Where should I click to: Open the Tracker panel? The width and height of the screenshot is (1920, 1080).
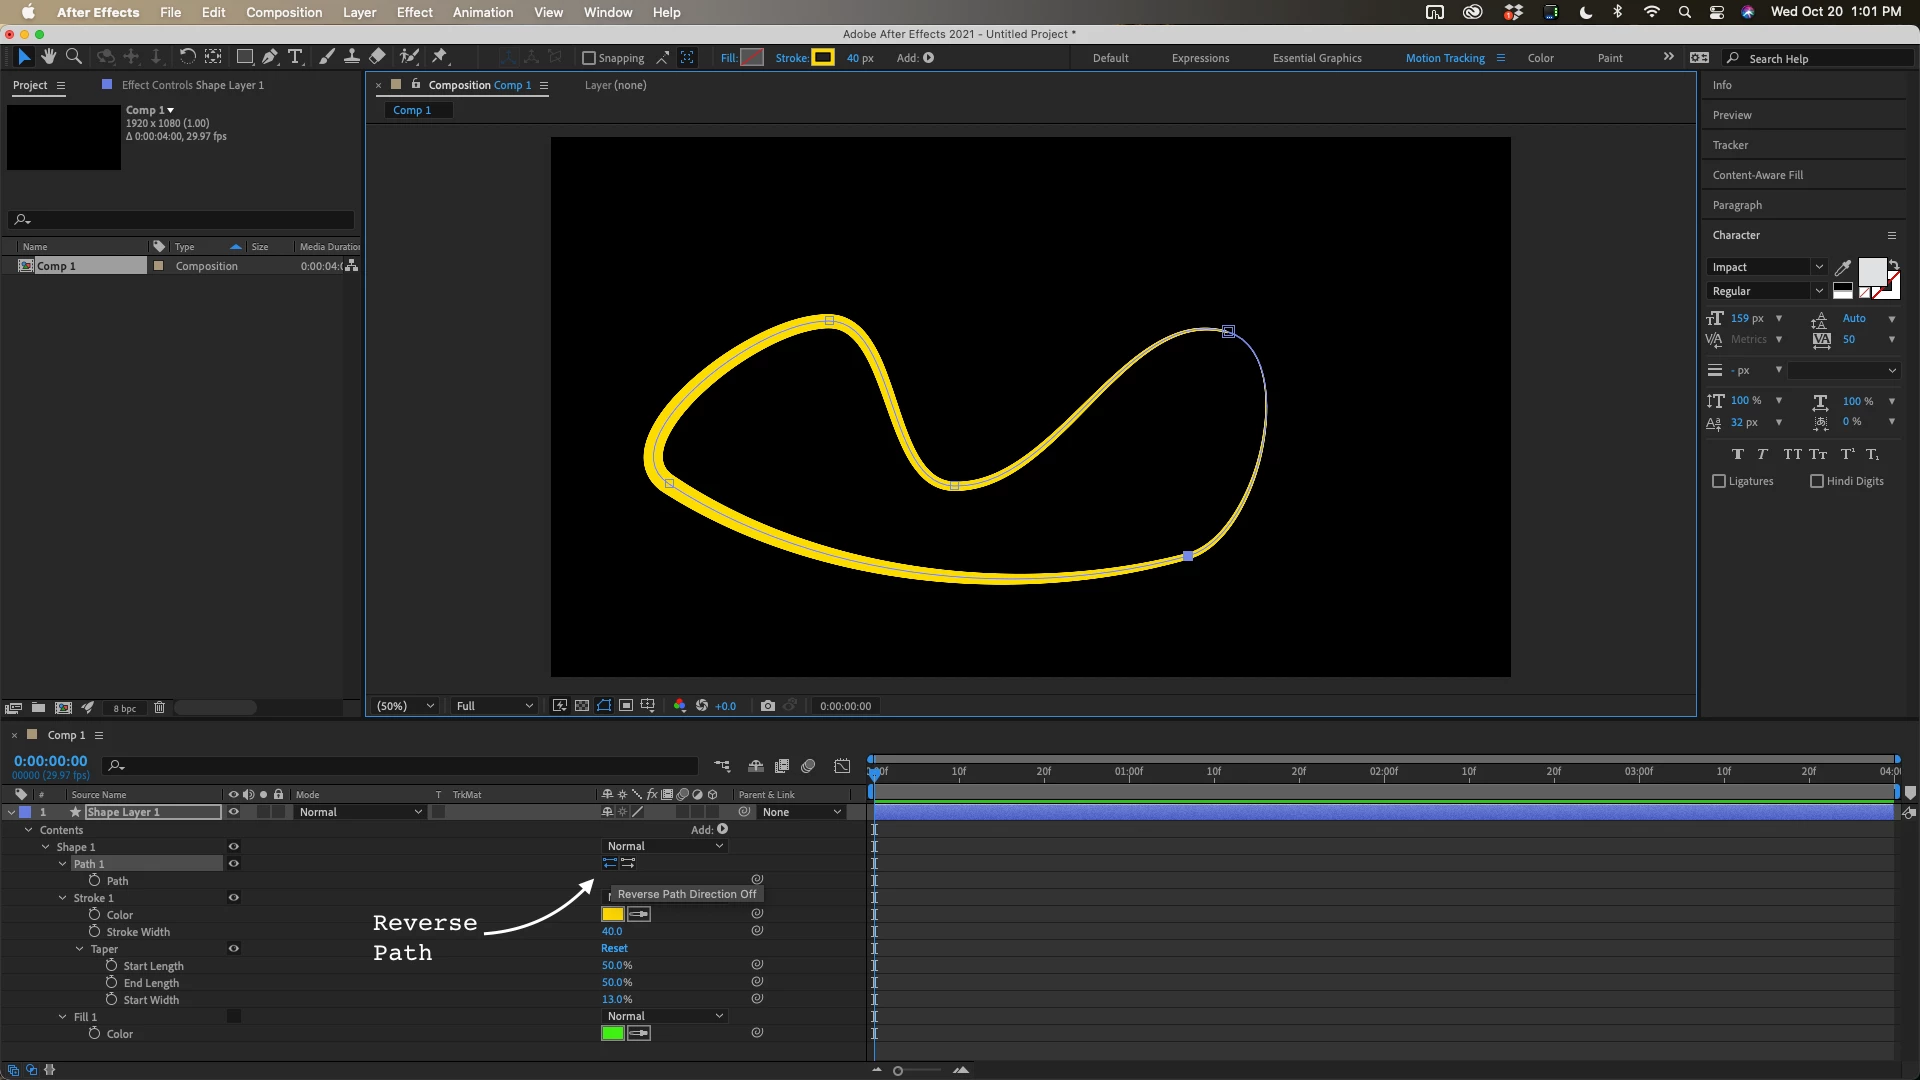(x=1730, y=145)
